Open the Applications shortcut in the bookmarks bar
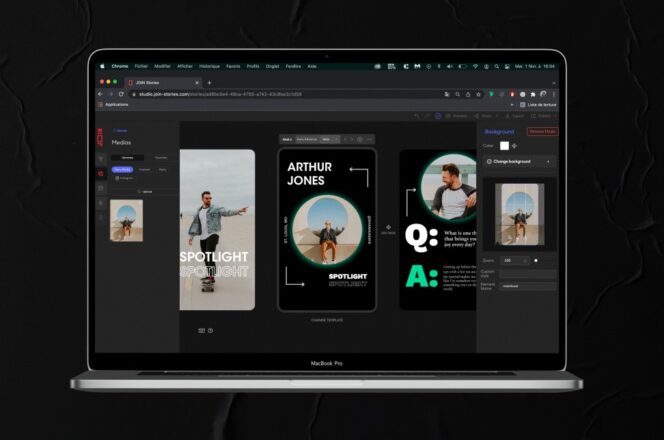664x440 pixels. [113, 105]
